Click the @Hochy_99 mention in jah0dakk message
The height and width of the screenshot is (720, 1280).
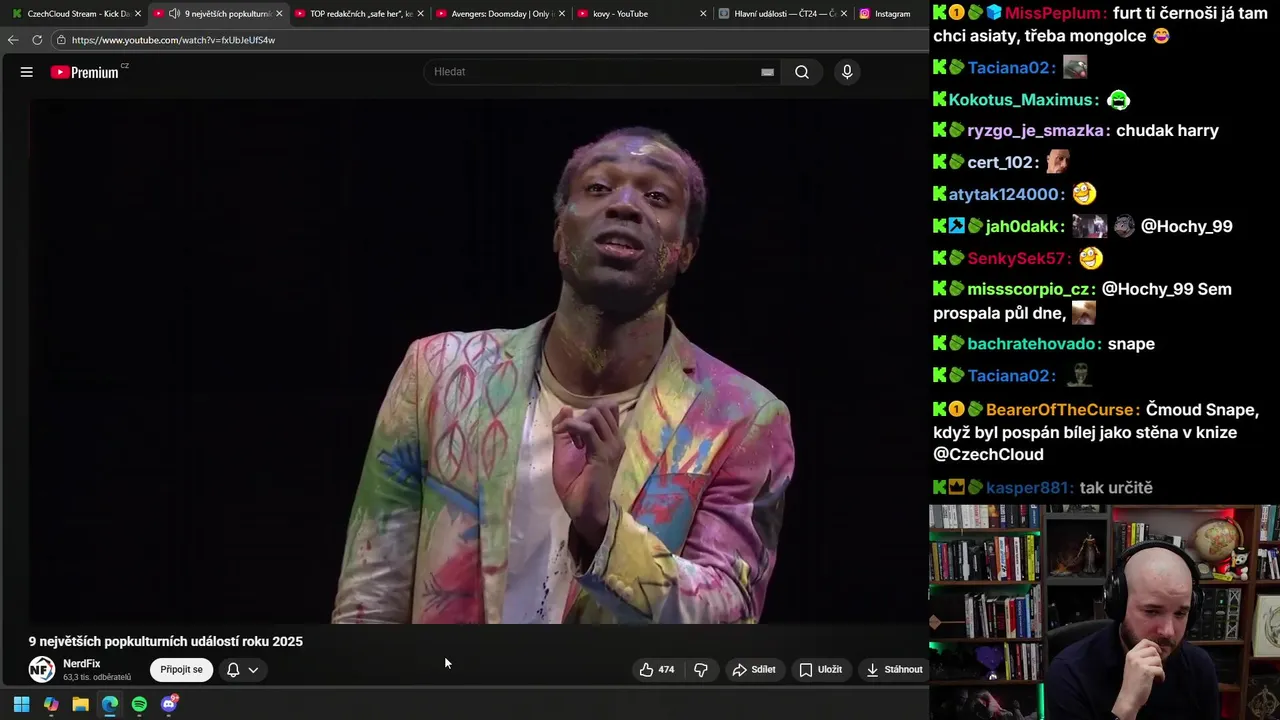[x=1186, y=227]
